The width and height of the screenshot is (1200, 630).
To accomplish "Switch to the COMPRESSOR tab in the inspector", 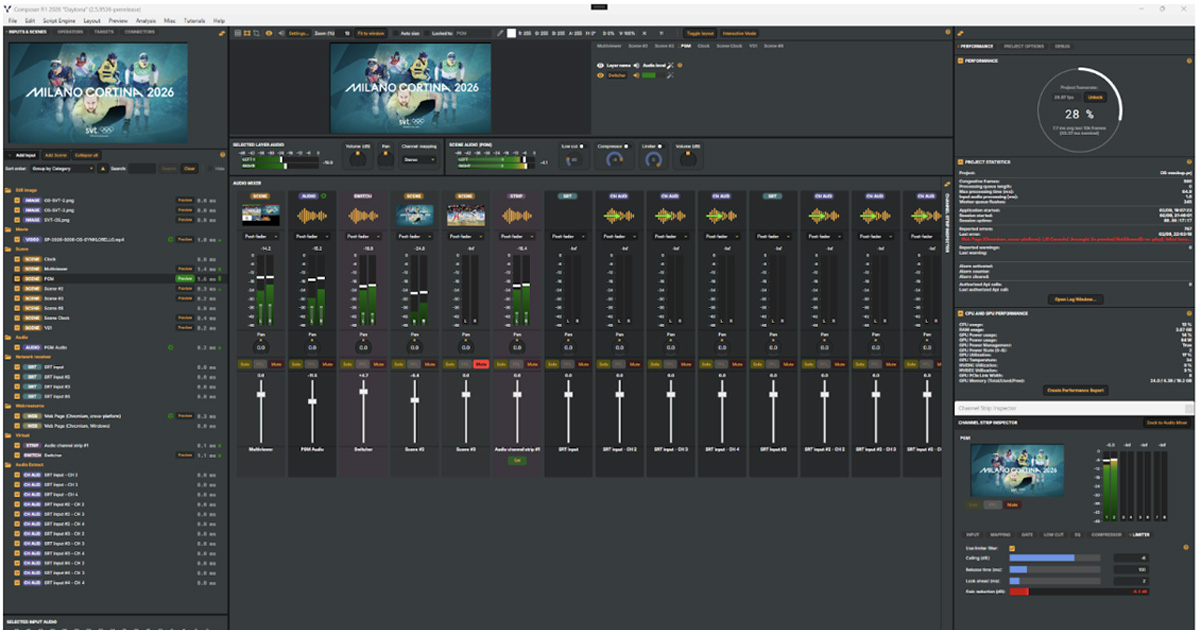I will point(1106,535).
